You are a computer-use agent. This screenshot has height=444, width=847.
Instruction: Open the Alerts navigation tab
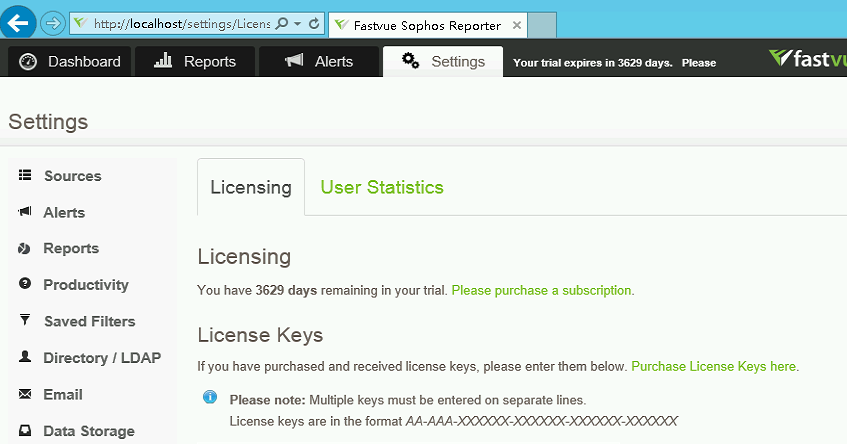click(319, 62)
